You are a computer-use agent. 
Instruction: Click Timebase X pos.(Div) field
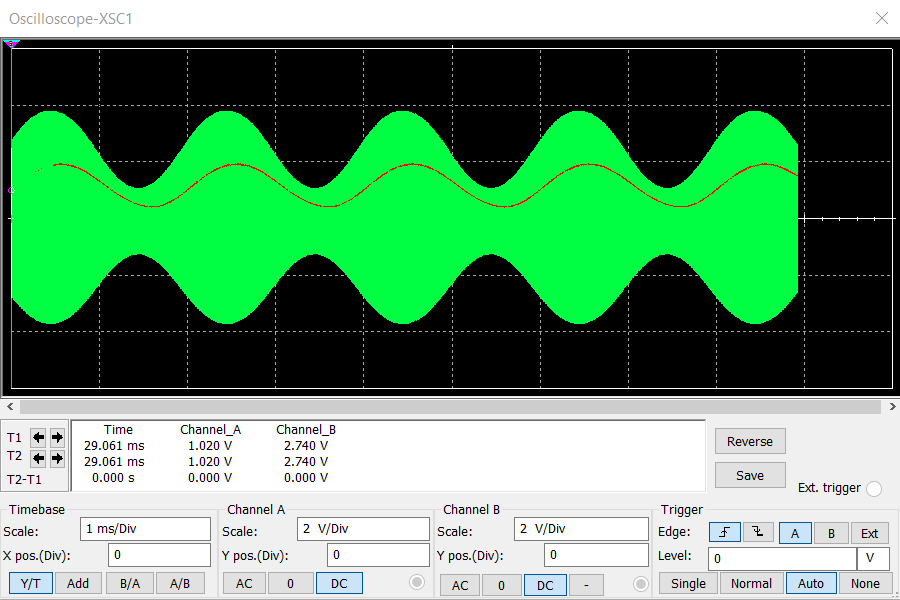[160, 555]
